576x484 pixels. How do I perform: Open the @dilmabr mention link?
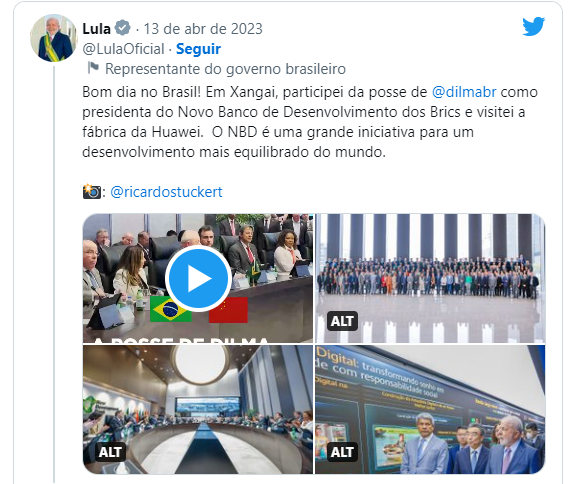click(x=464, y=92)
